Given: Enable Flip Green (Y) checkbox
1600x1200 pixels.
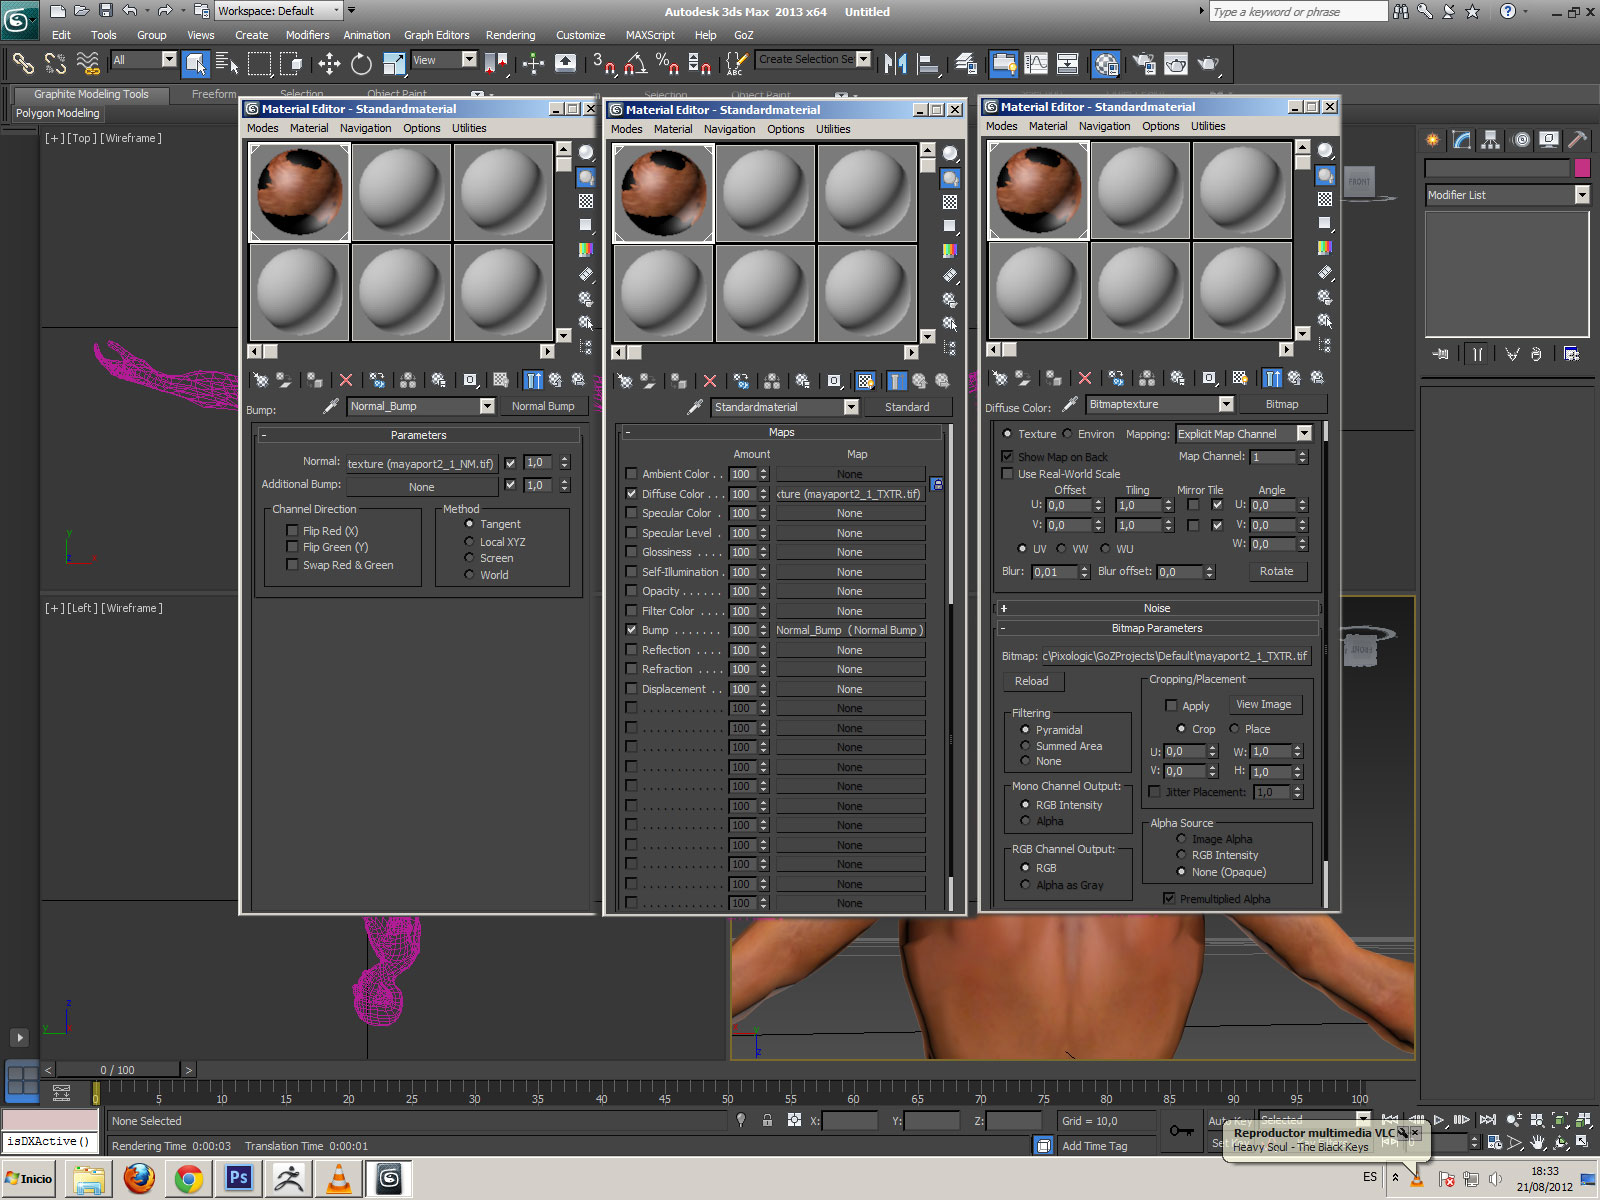Looking at the screenshot, I should pyautogui.click(x=292, y=547).
